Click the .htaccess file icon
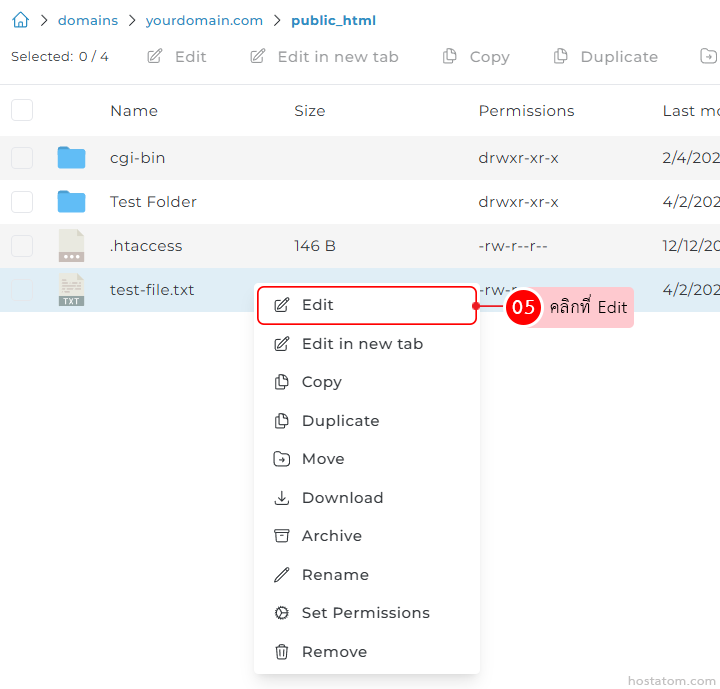Viewport: 720px width, 689px height. coord(71,246)
